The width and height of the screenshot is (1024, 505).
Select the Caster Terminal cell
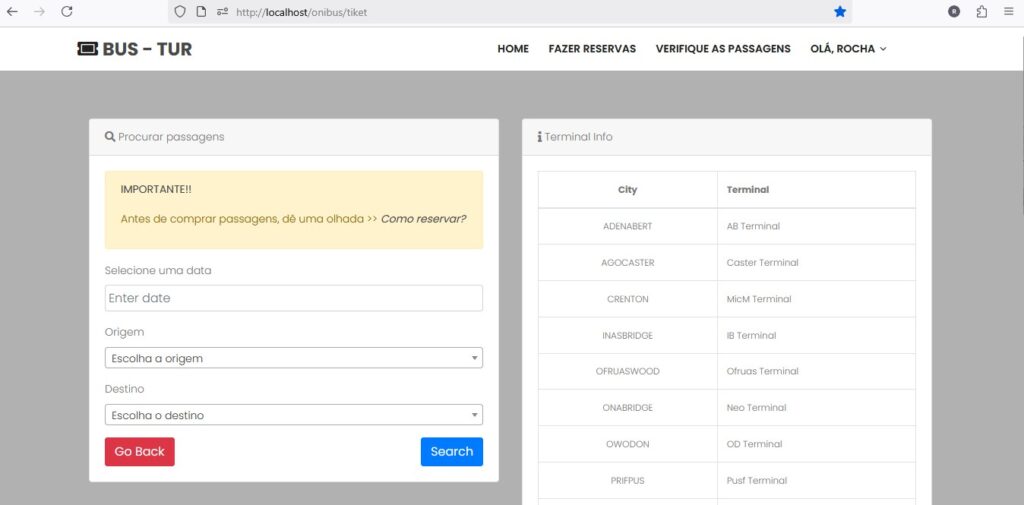pos(816,263)
